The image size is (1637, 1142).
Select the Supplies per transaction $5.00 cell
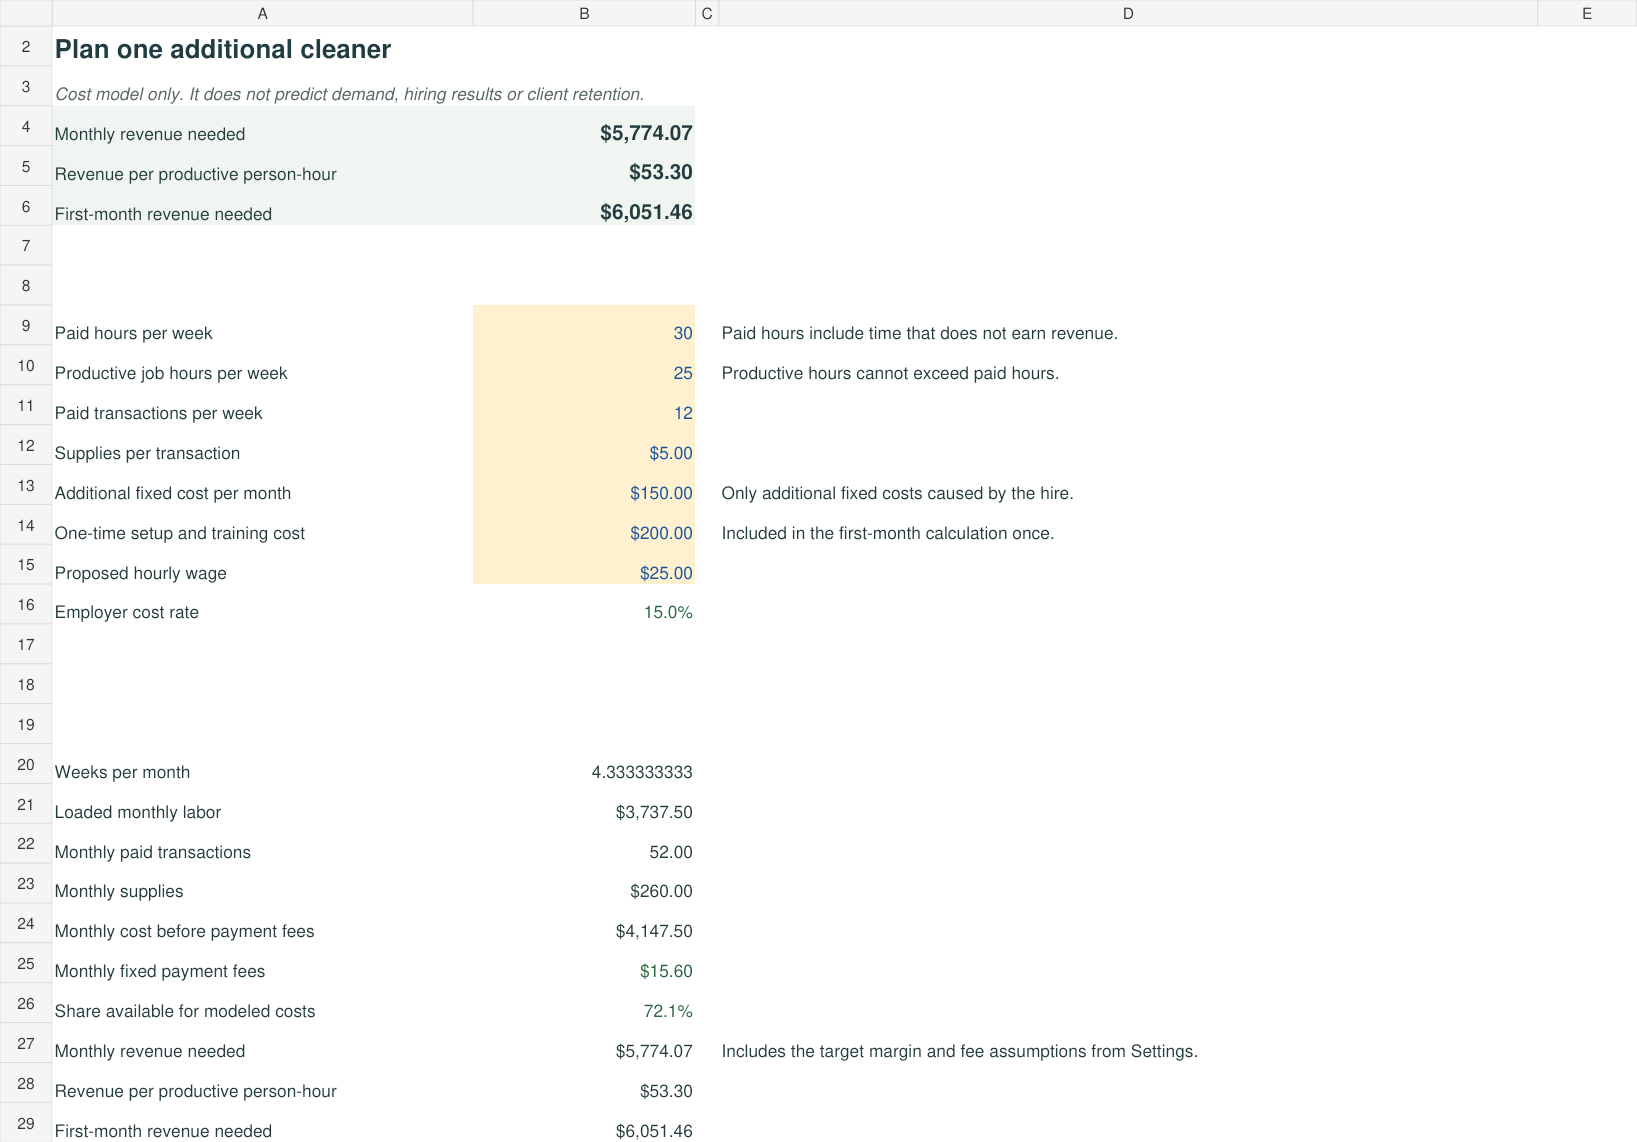pos(584,445)
